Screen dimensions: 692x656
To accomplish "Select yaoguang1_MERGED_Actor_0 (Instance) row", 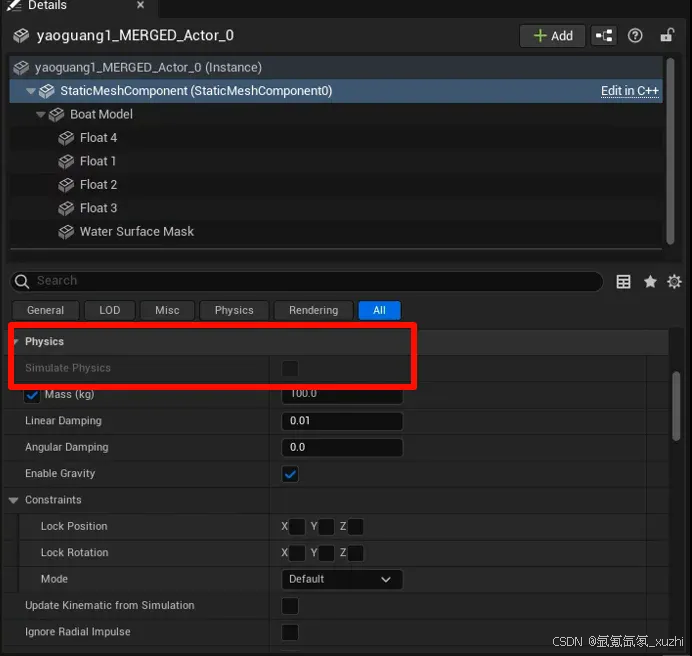I will pos(336,68).
